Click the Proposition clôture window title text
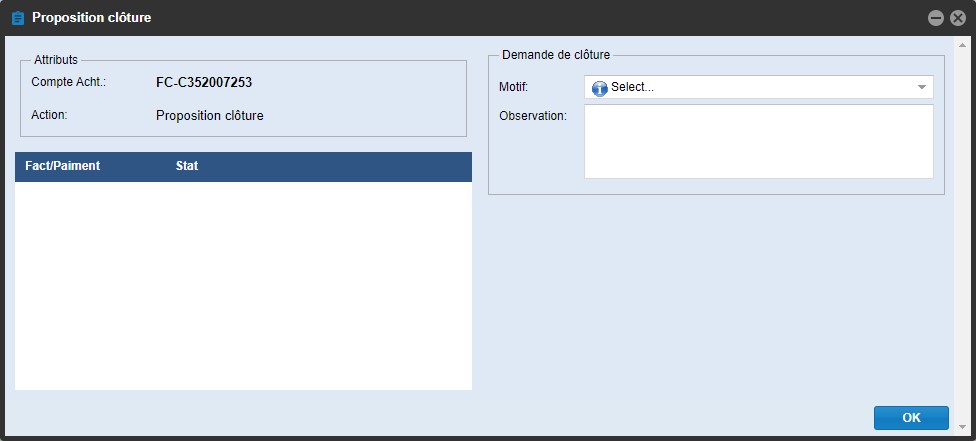The height and width of the screenshot is (441, 976). [x=92, y=18]
